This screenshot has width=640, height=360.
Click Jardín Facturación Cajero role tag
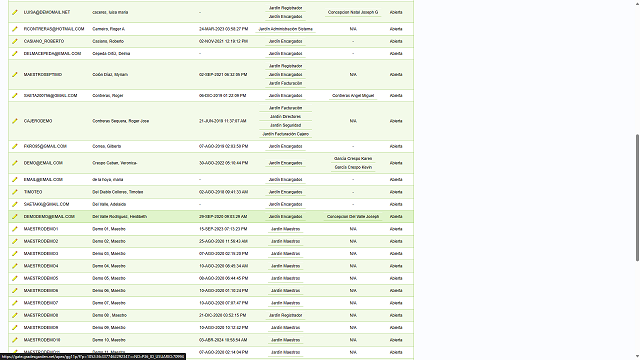coord(285,134)
